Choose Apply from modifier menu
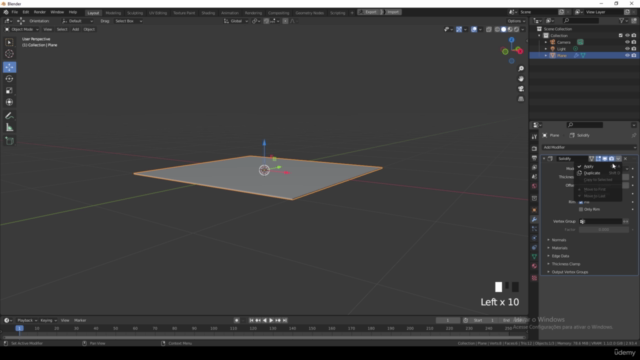 point(598,167)
